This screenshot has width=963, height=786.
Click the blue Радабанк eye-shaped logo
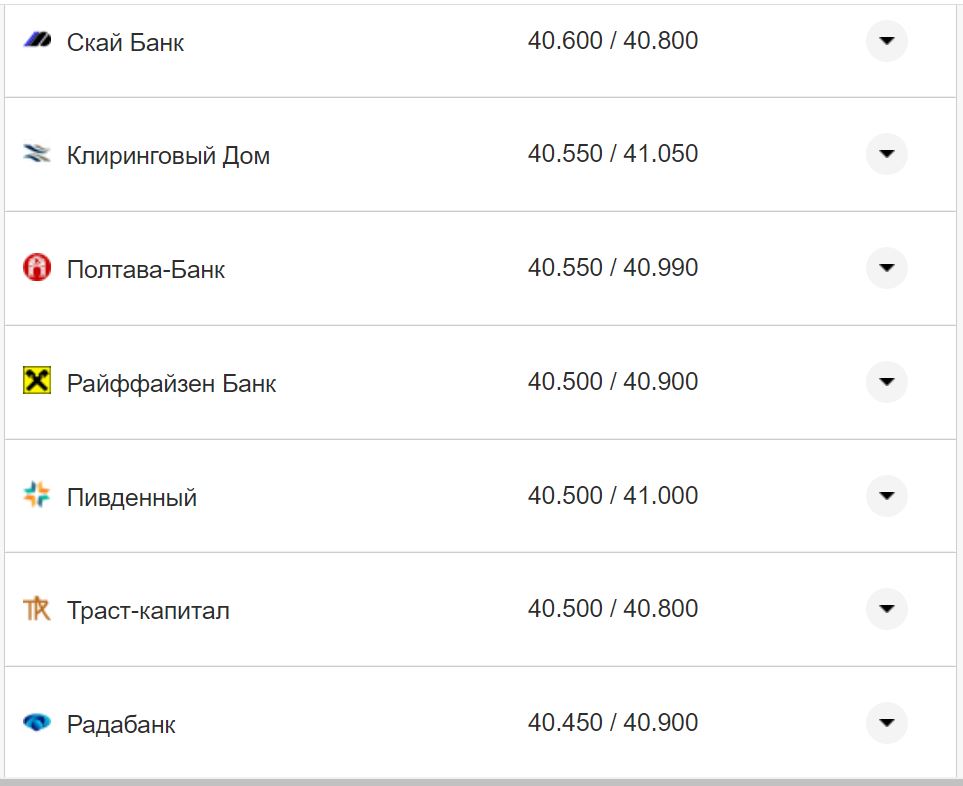pos(35,722)
